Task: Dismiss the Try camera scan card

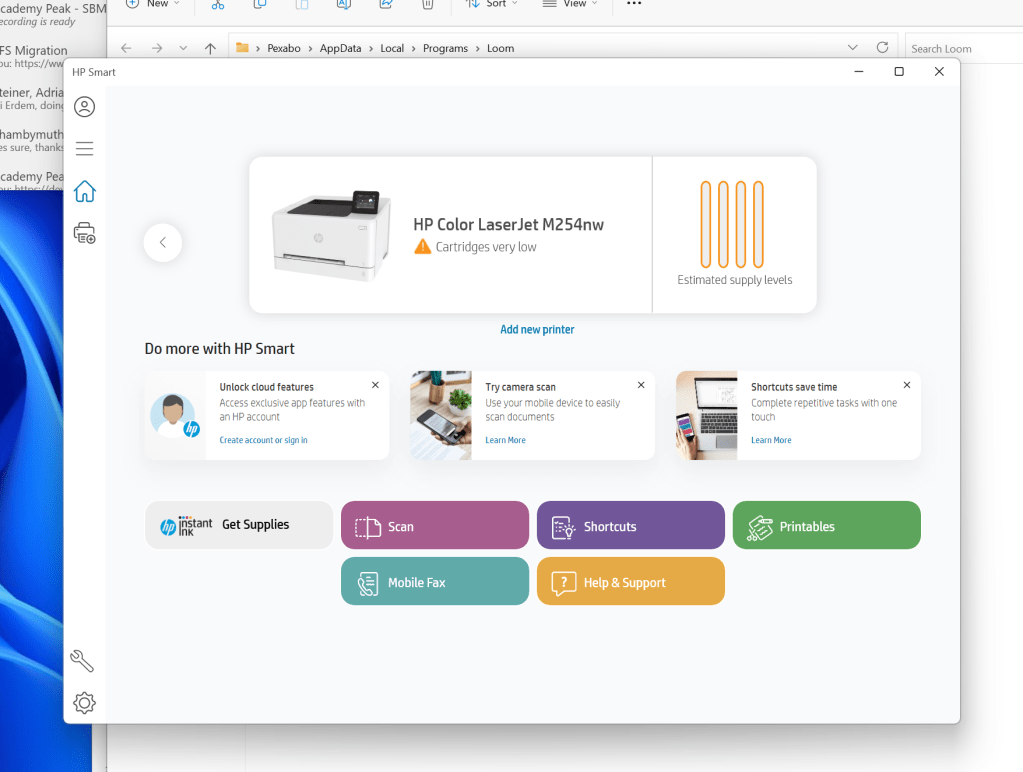Action: click(x=641, y=385)
